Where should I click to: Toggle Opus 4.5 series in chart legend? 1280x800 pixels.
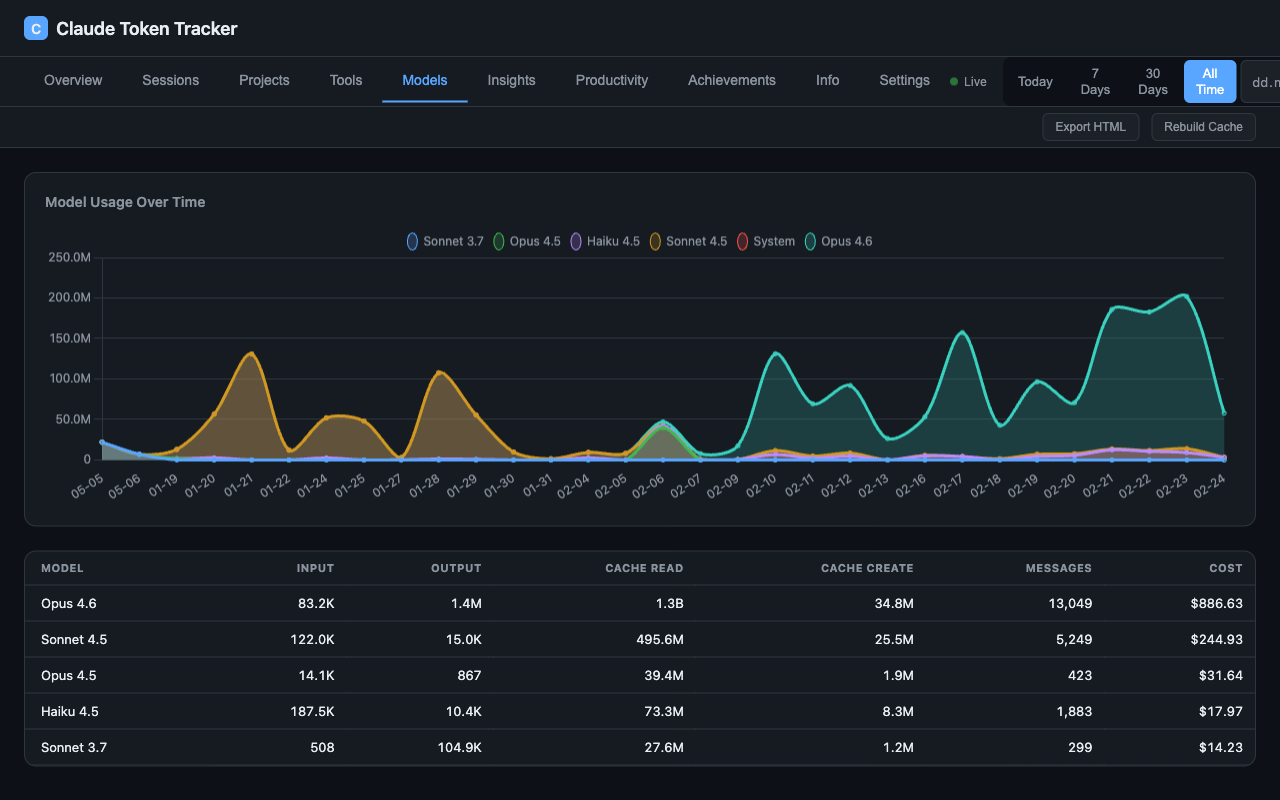click(x=527, y=241)
